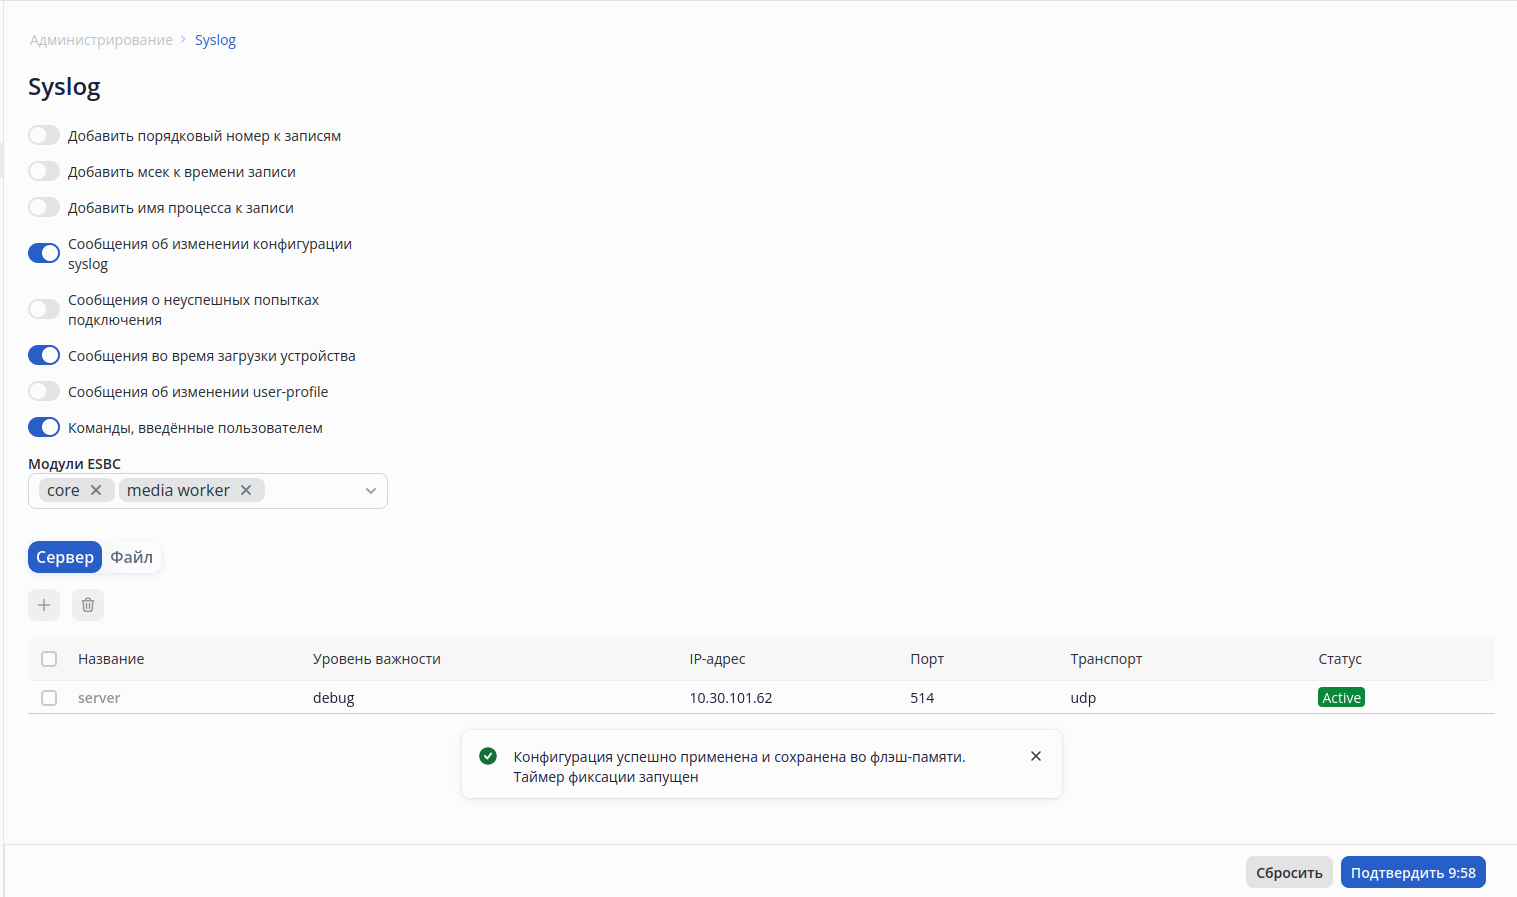The image size is (1517, 897).
Task: Click the green success checkmark icon
Action: (x=488, y=756)
